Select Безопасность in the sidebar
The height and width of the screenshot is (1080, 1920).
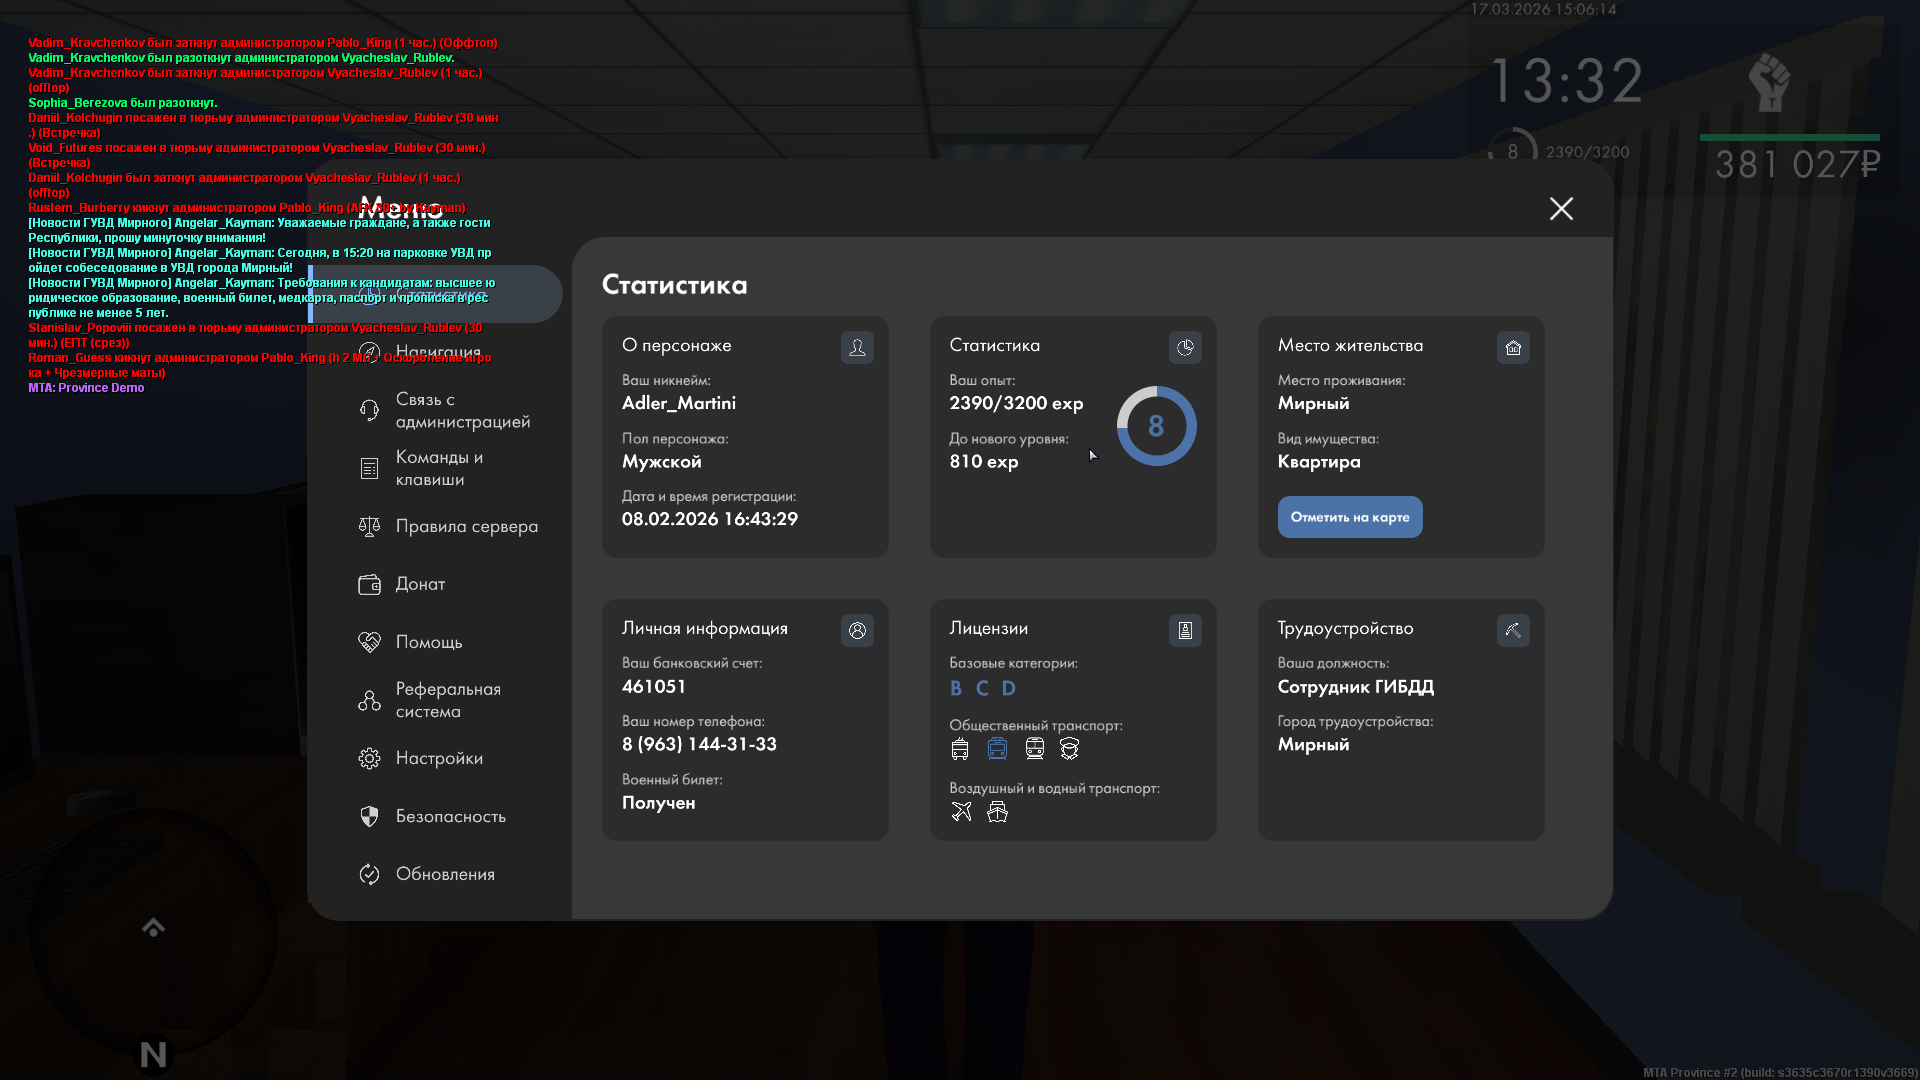450,816
